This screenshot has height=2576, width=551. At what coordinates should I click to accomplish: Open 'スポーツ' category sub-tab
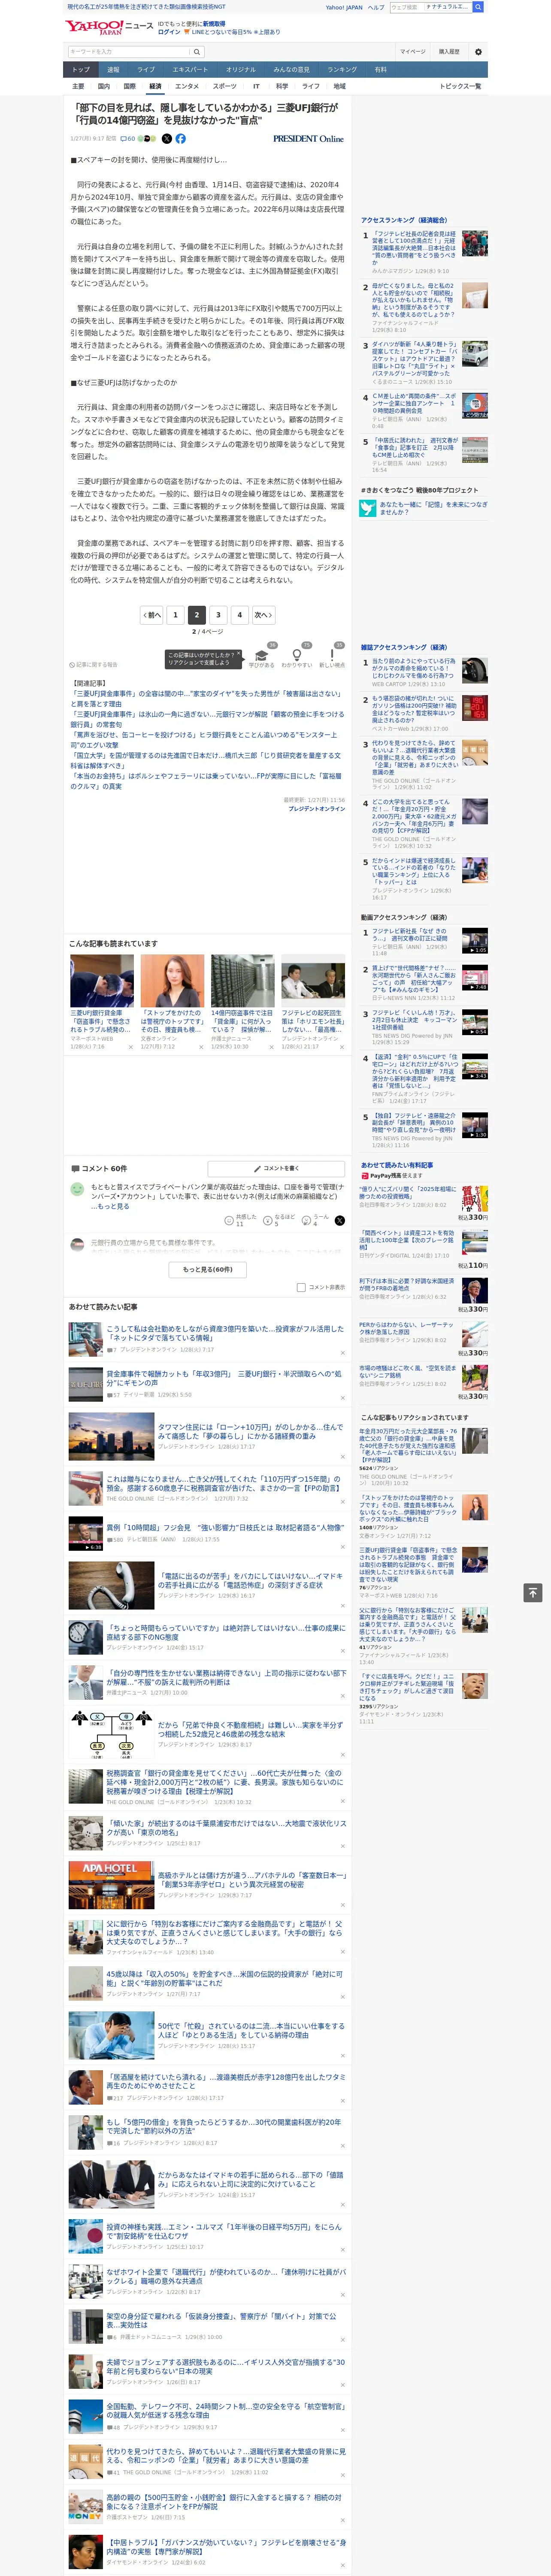point(225,86)
